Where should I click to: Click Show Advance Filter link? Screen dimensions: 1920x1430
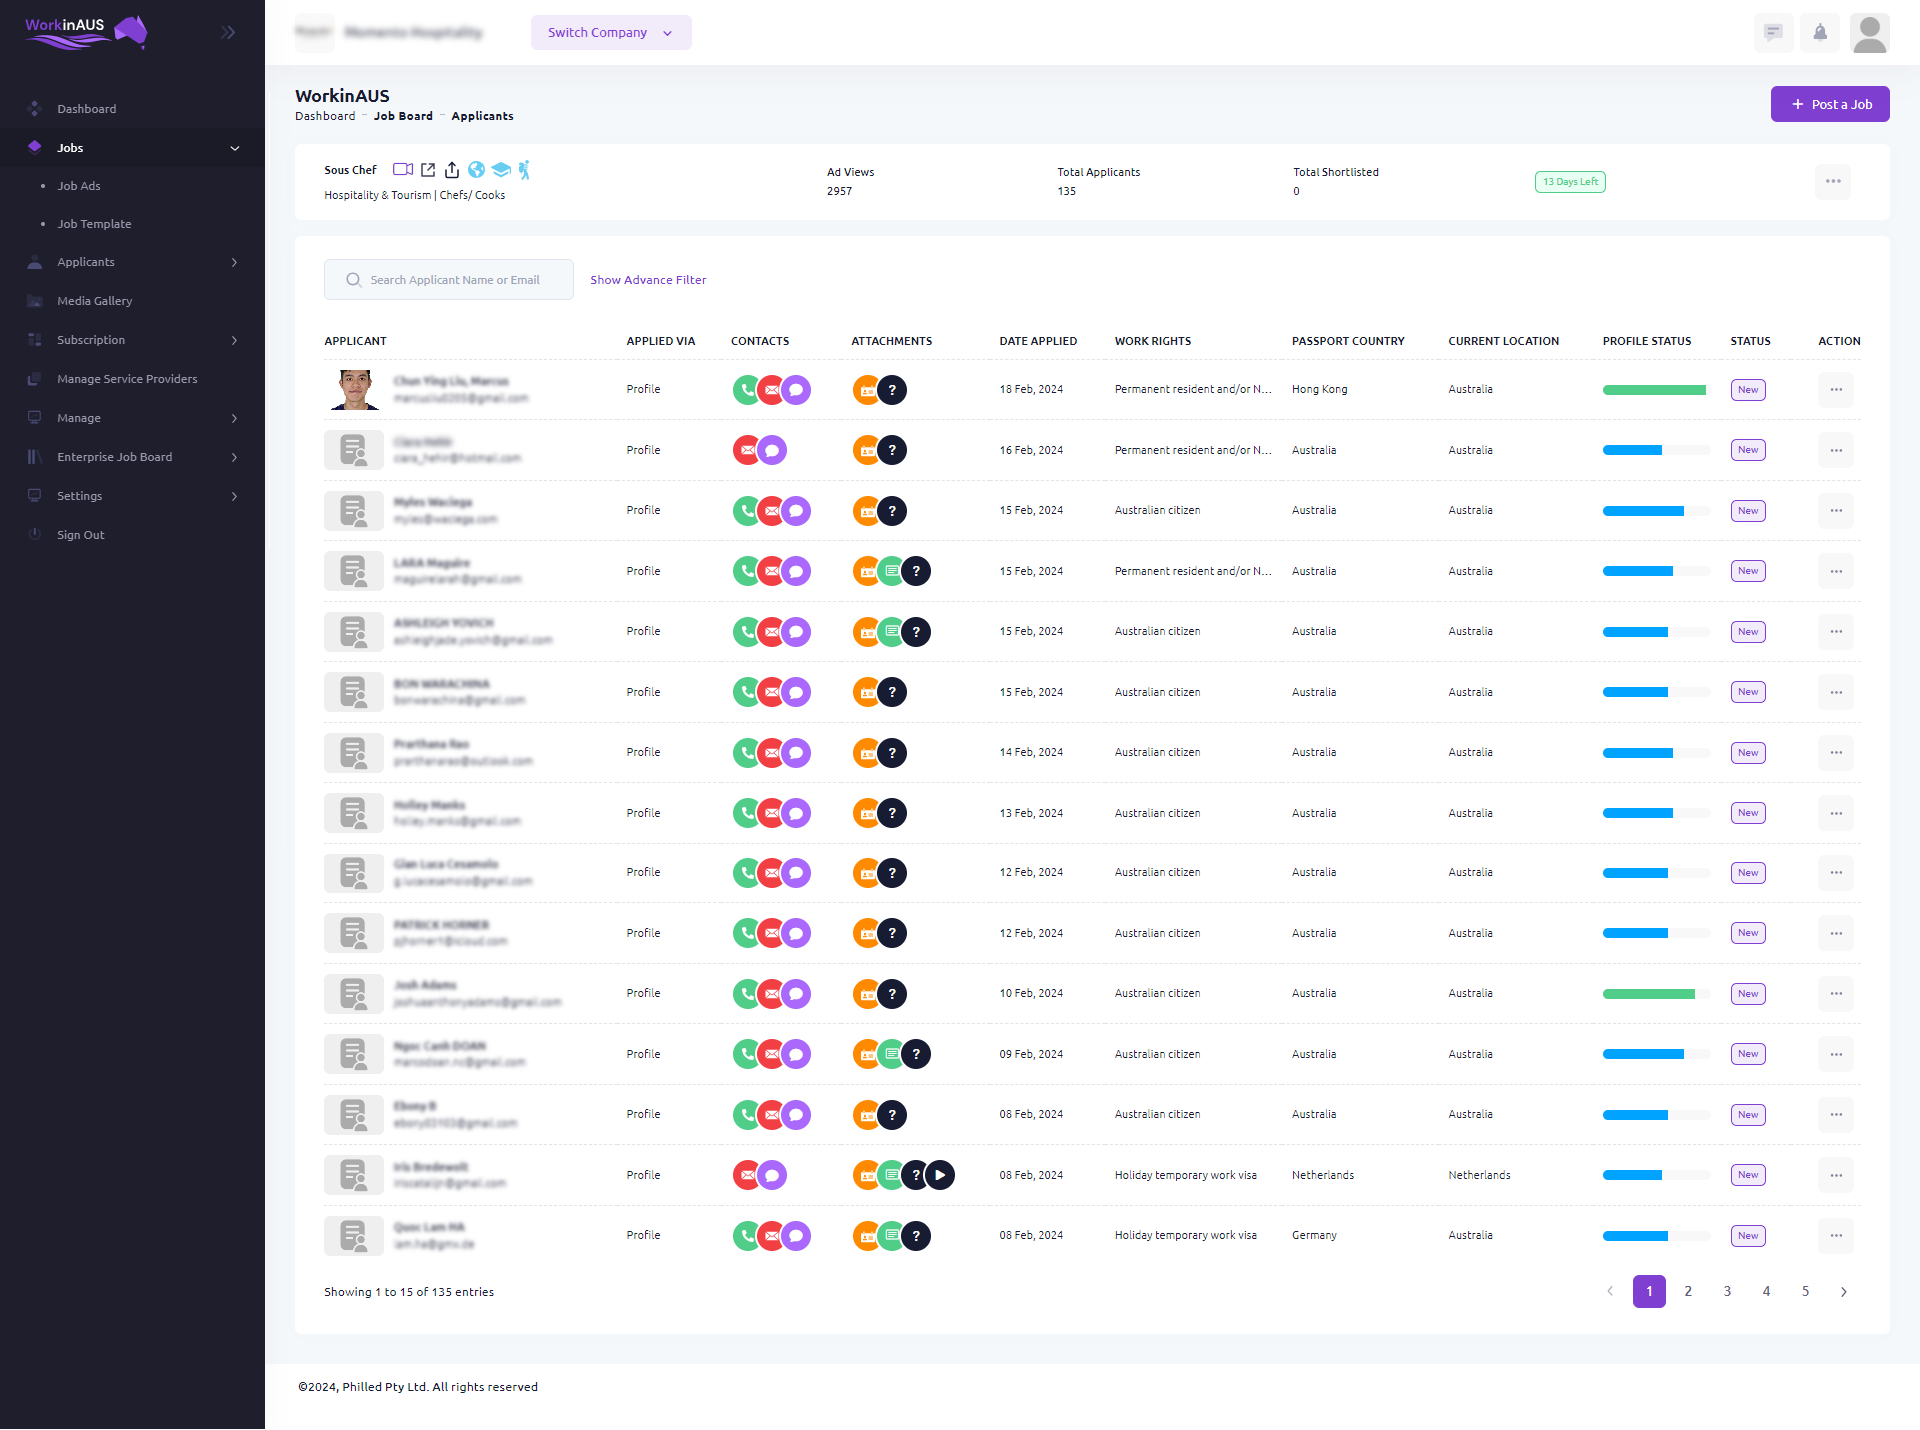click(648, 280)
